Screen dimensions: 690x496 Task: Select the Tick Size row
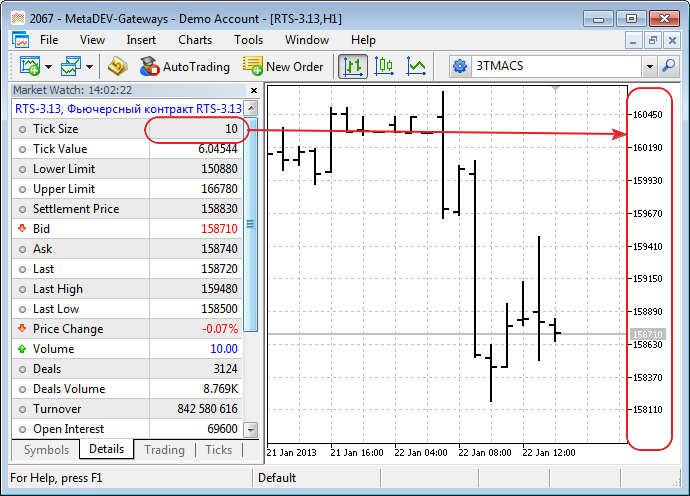[128, 129]
